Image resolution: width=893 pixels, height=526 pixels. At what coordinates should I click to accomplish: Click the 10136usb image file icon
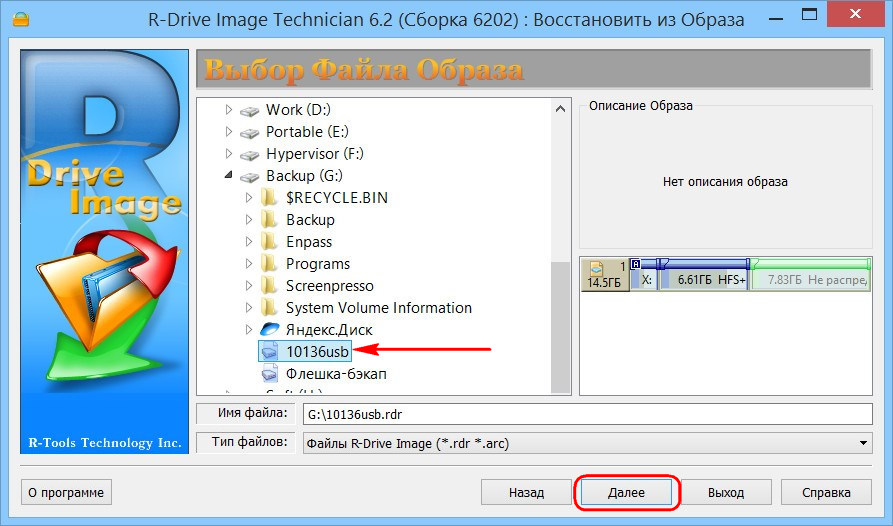269,352
